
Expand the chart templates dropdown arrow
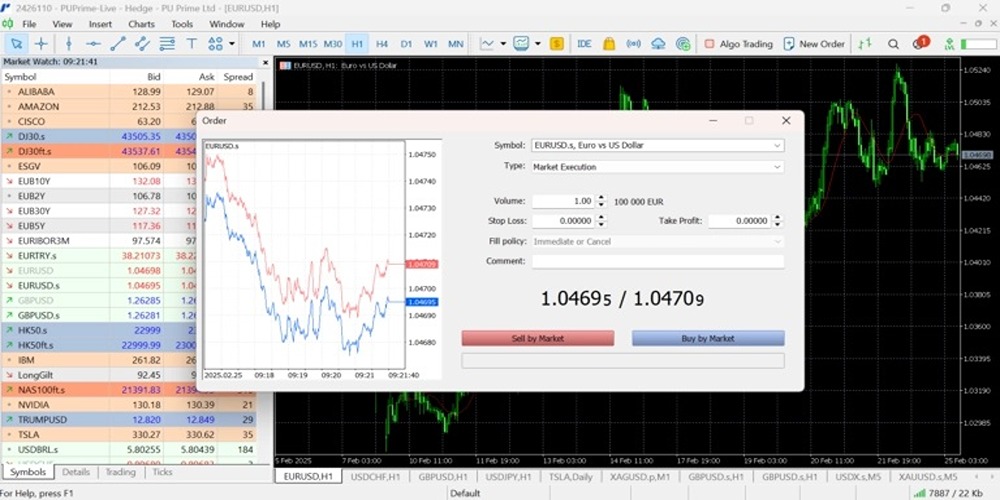538,44
